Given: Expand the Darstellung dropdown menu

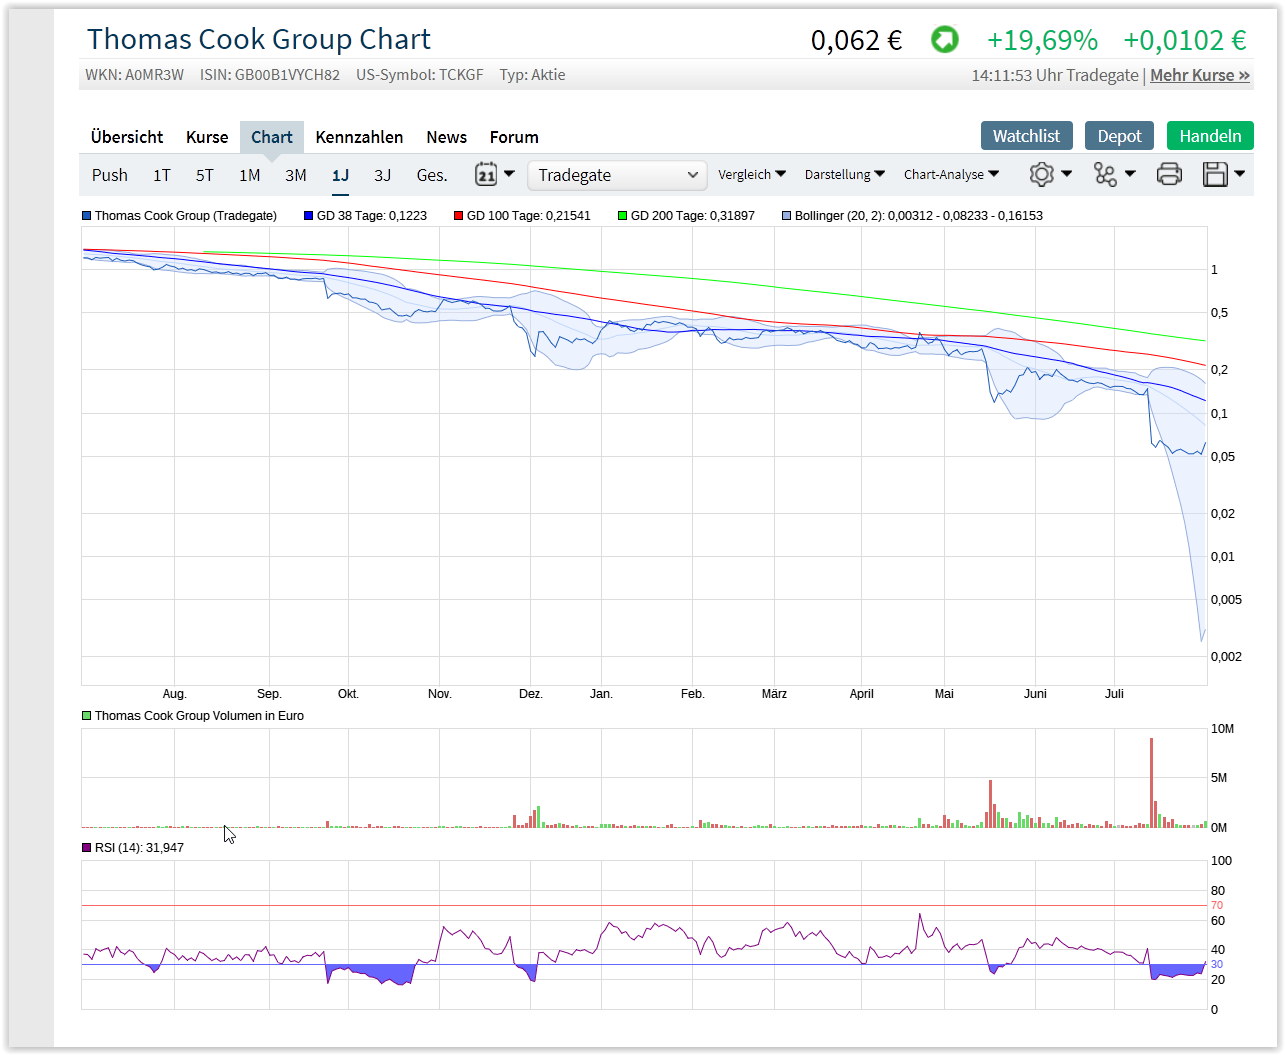Looking at the screenshot, I should click(x=844, y=174).
